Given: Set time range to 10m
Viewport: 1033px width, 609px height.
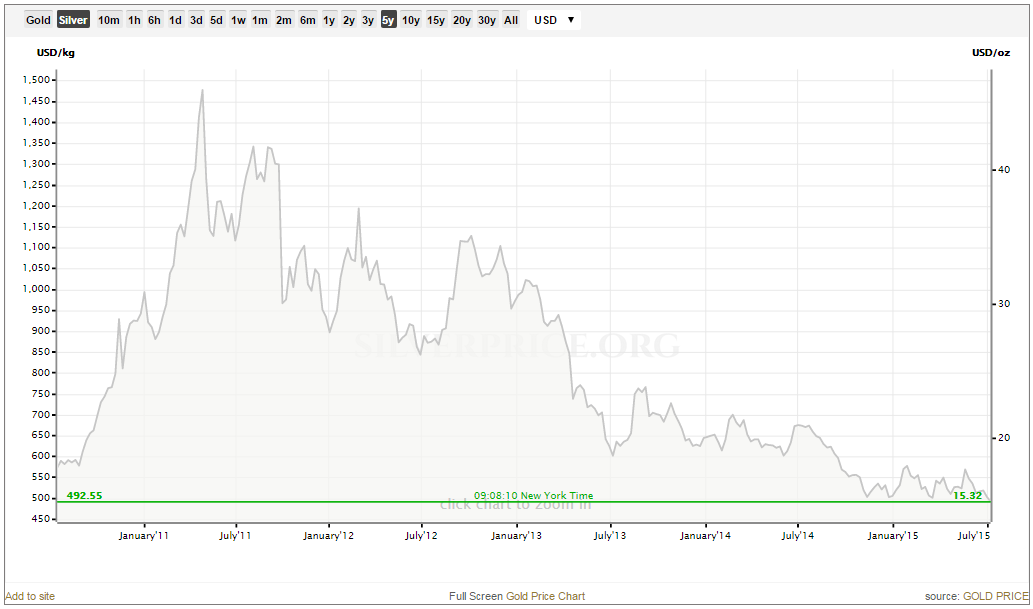Looking at the screenshot, I should [x=109, y=20].
